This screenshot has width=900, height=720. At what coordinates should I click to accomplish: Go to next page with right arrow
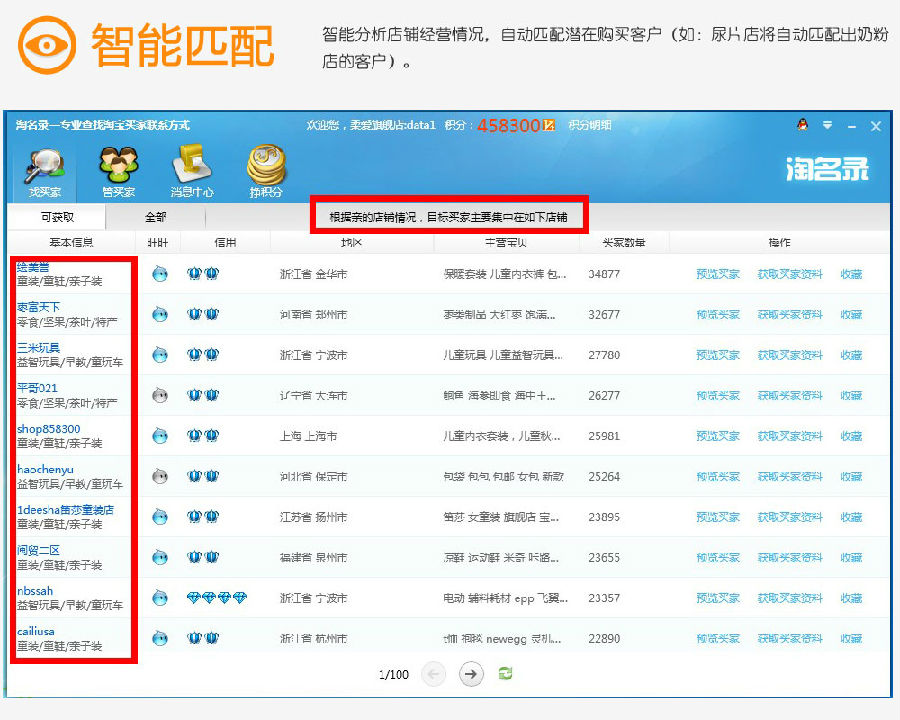[471, 674]
